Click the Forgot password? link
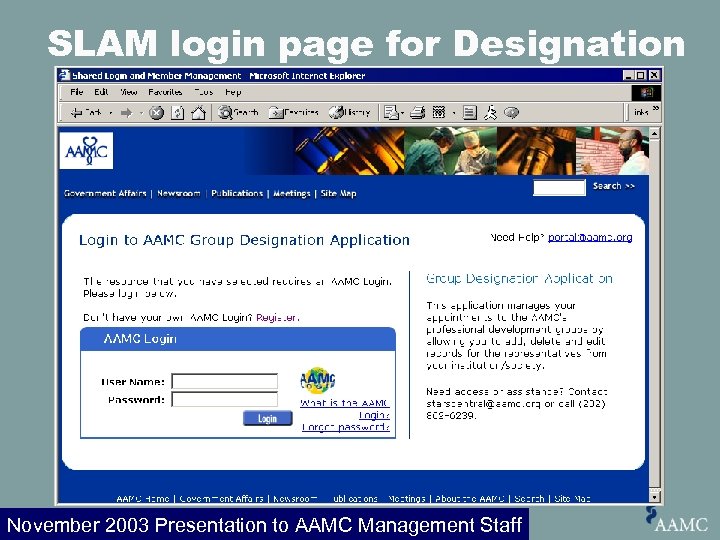The image size is (720, 540). [346, 427]
